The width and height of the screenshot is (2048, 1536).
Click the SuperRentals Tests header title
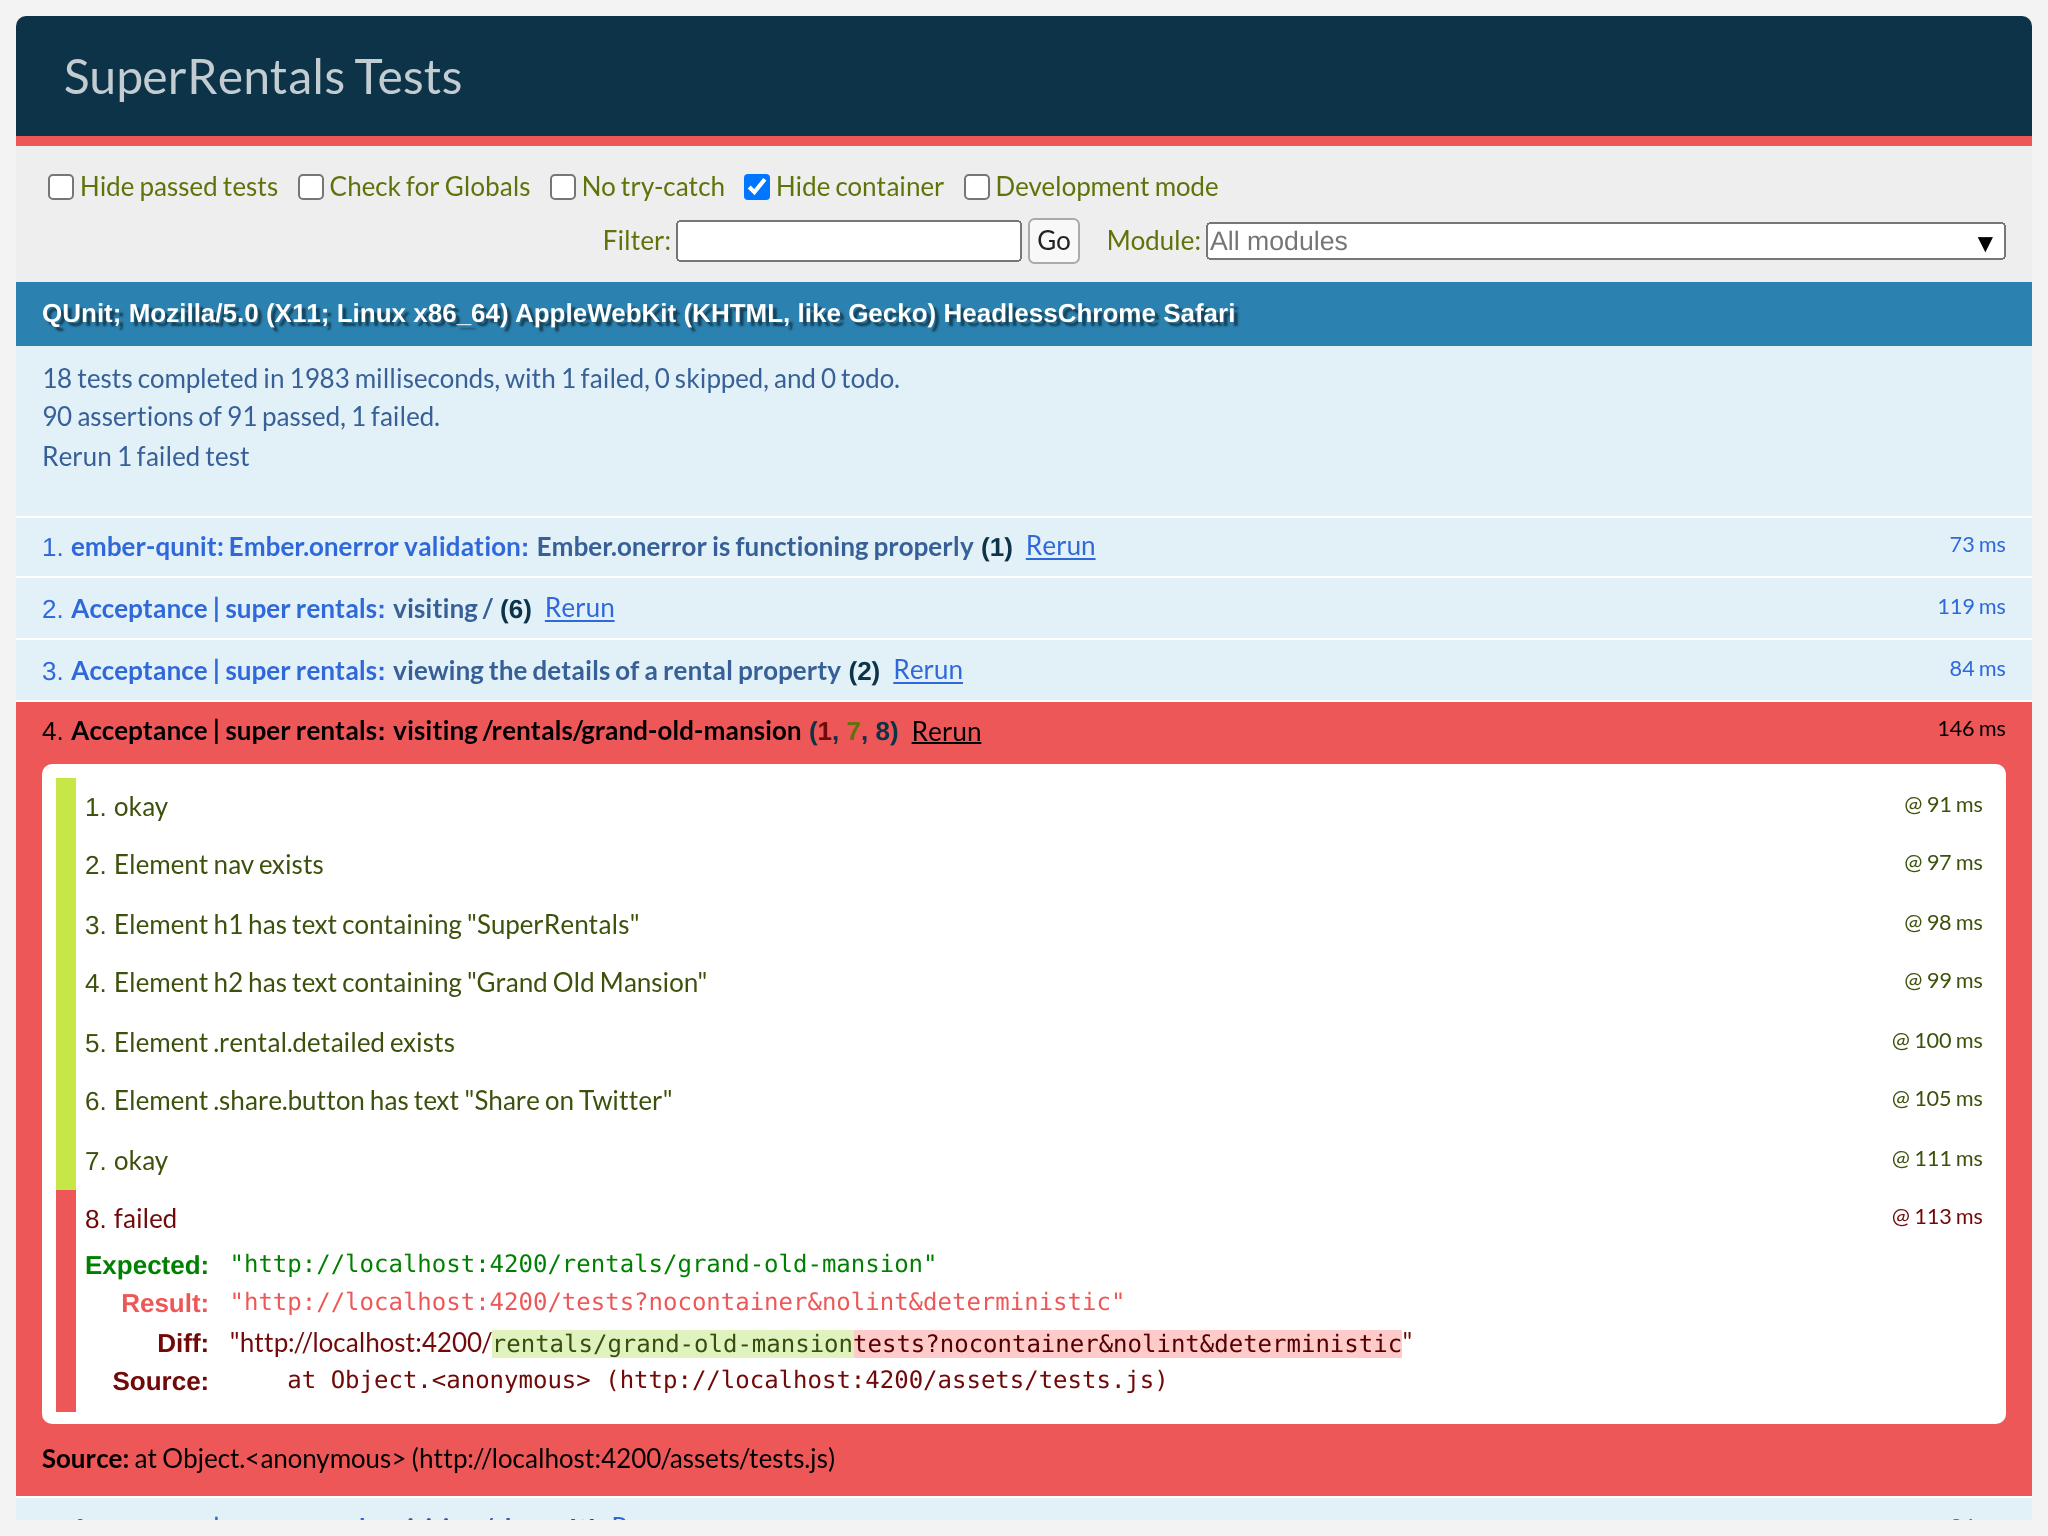[262, 77]
